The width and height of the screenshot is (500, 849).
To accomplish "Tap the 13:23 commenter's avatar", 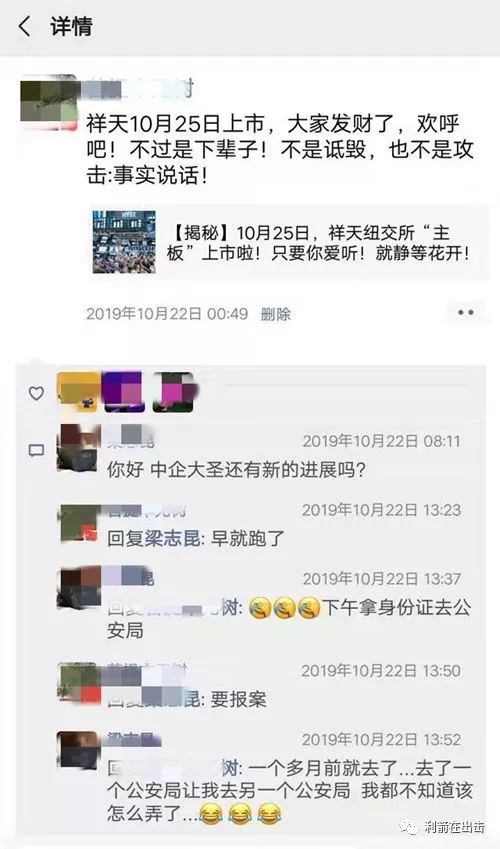I will pos(79,524).
